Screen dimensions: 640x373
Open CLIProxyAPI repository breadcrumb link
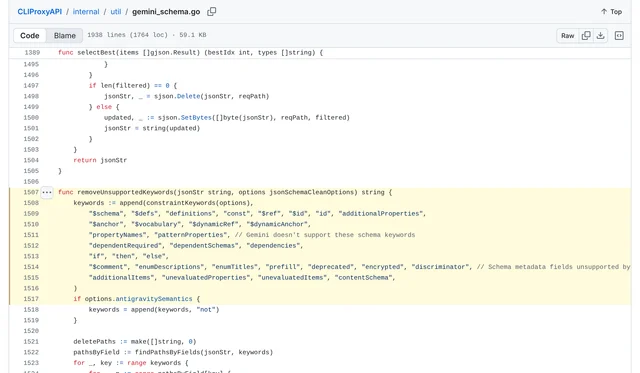pos(40,12)
